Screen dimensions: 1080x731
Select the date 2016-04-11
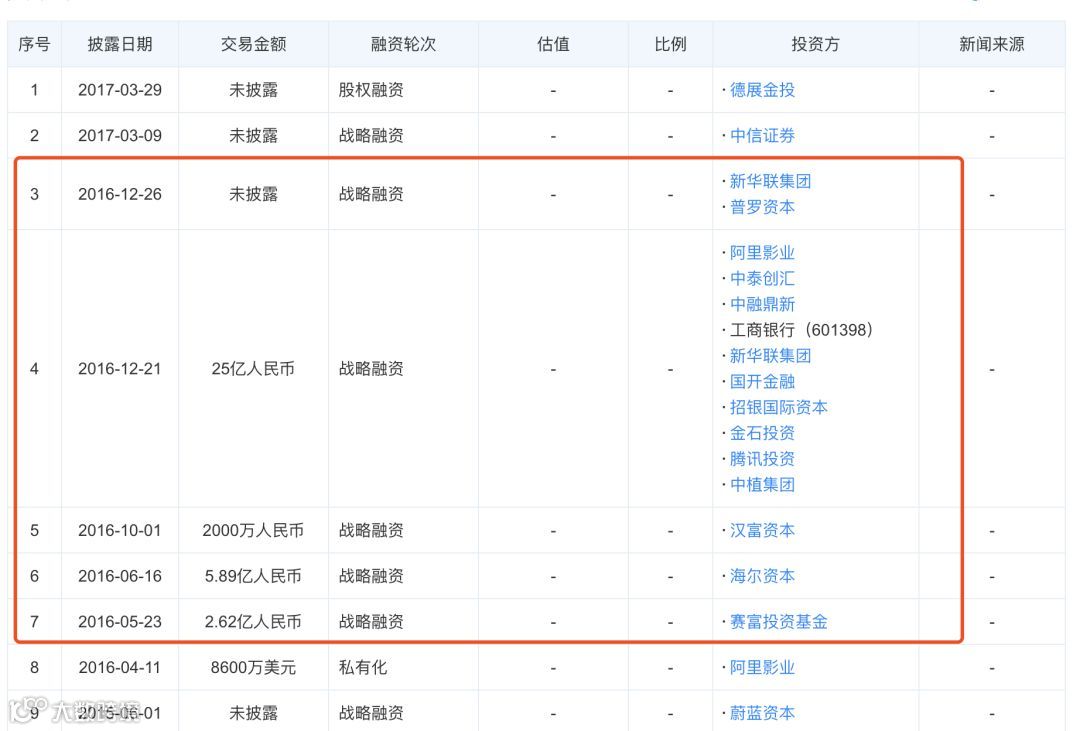[x=120, y=667]
